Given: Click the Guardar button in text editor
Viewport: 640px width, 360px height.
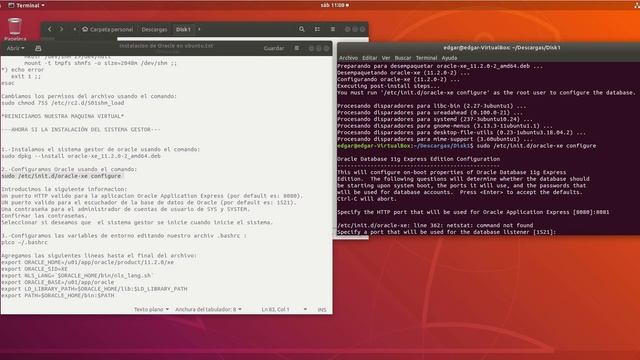Looking at the screenshot, I should pos(273,48).
